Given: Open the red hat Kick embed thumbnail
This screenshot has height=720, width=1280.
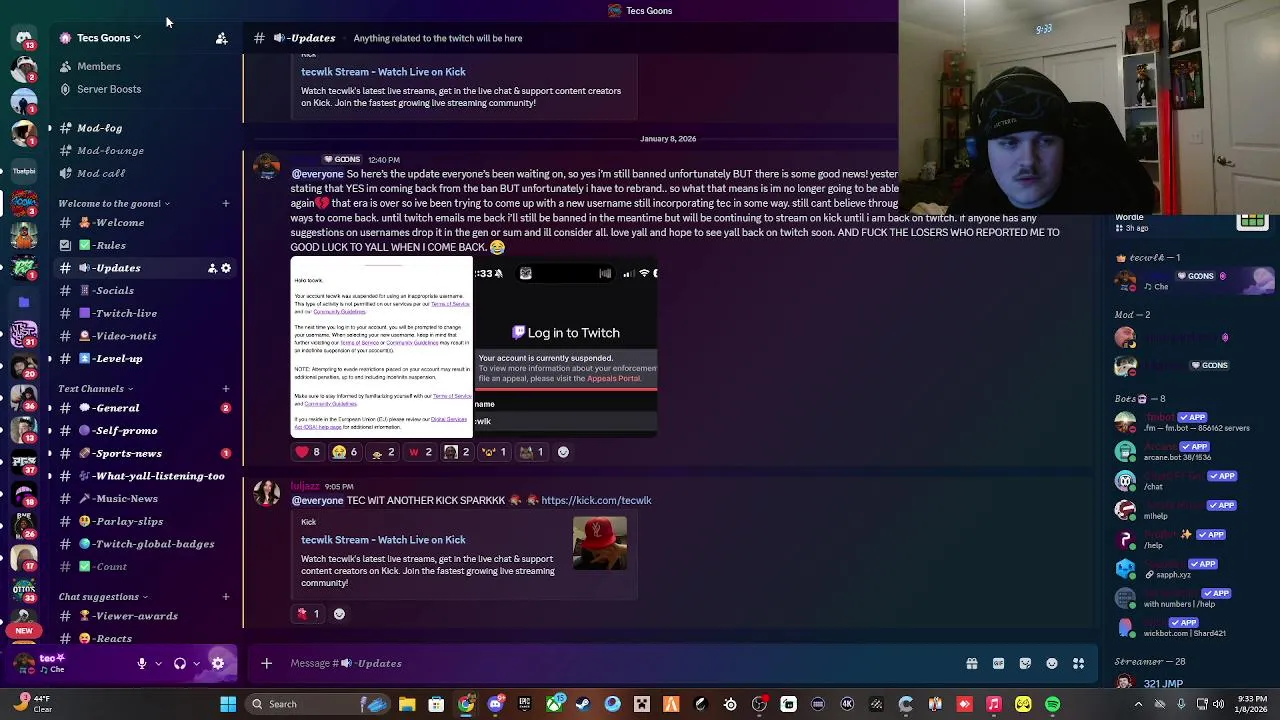Looking at the screenshot, I should [x=600, y=543].
